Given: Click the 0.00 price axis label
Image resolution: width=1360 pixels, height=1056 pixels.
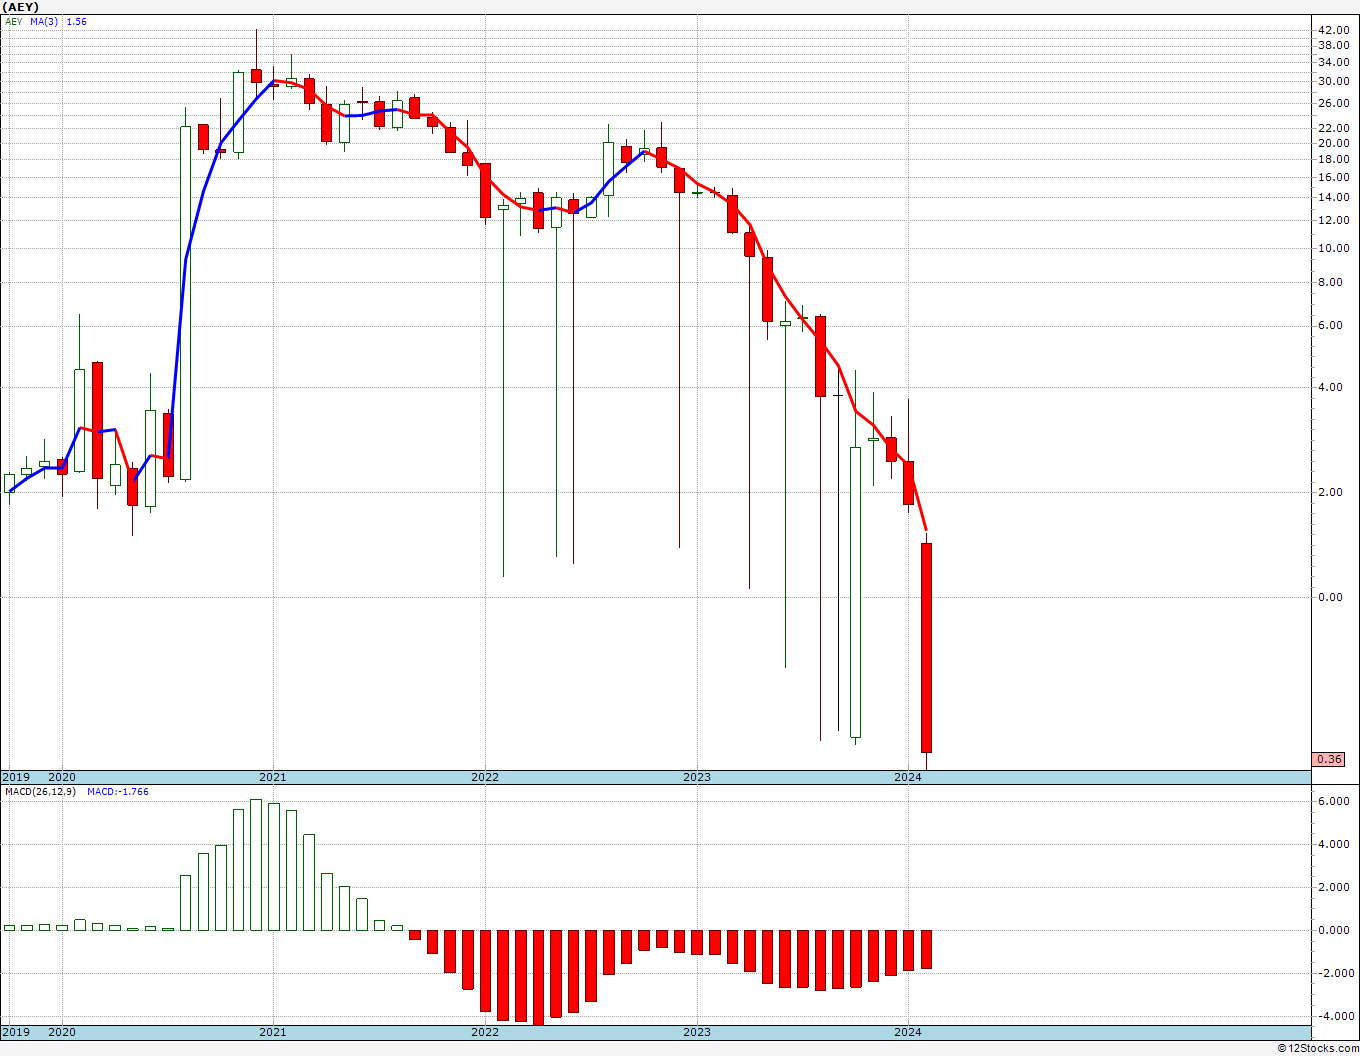Looking at the screenshot, I should tap(1331, 597).
